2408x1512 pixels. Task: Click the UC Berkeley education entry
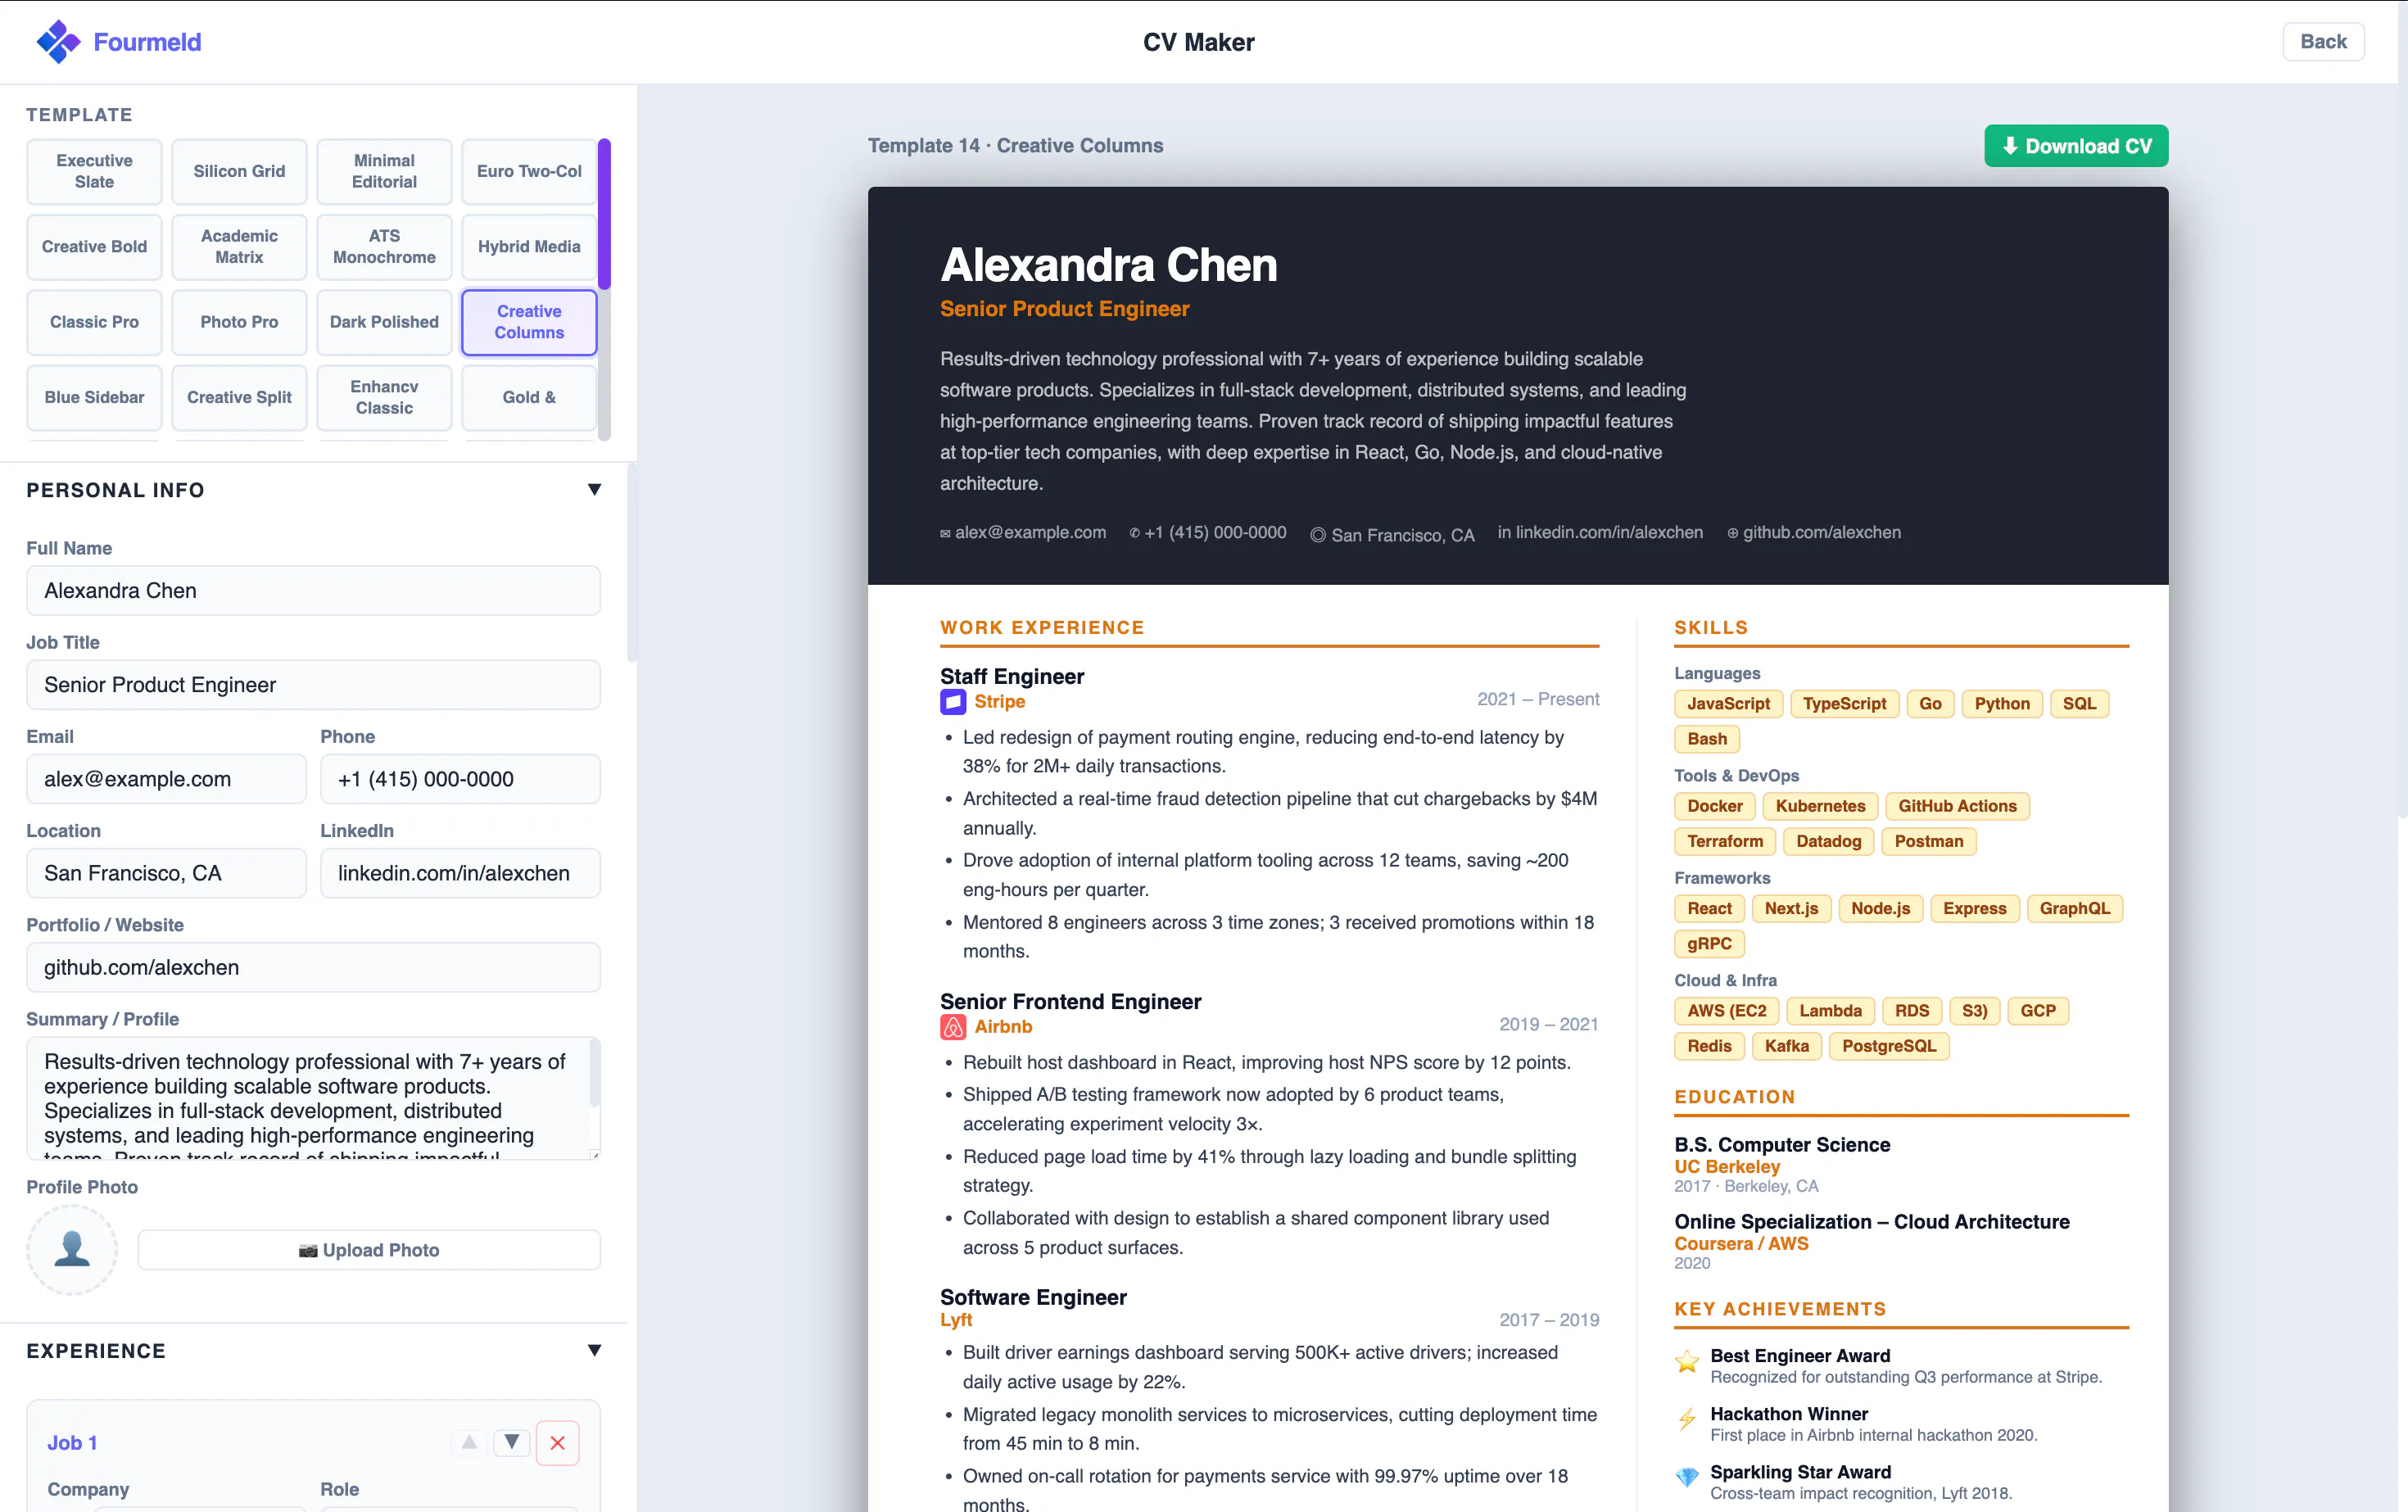pyautogui.click(x=1727, y=1167)
